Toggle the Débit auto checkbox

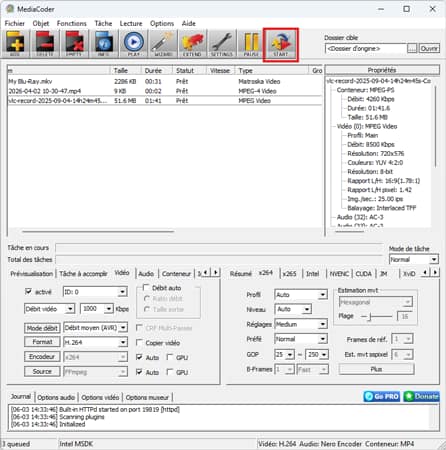click(146, 287)
